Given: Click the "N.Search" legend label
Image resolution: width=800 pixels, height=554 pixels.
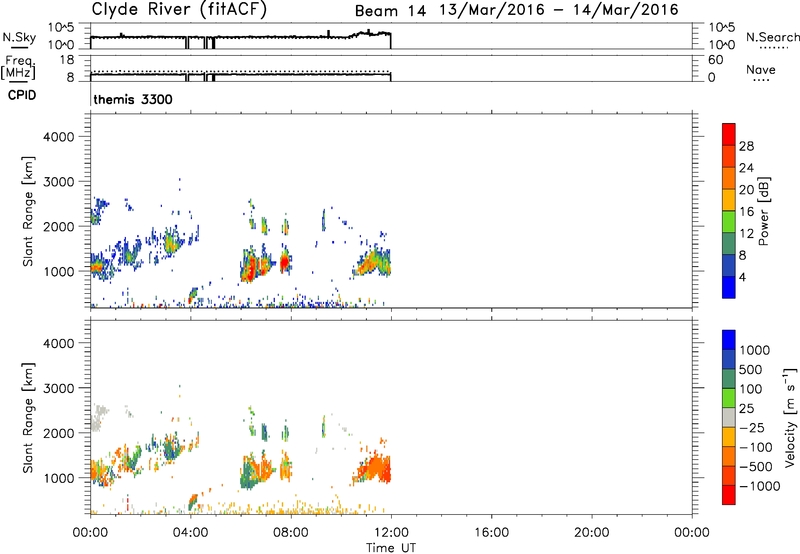Looking at the screenshot, I should [773, 37].
